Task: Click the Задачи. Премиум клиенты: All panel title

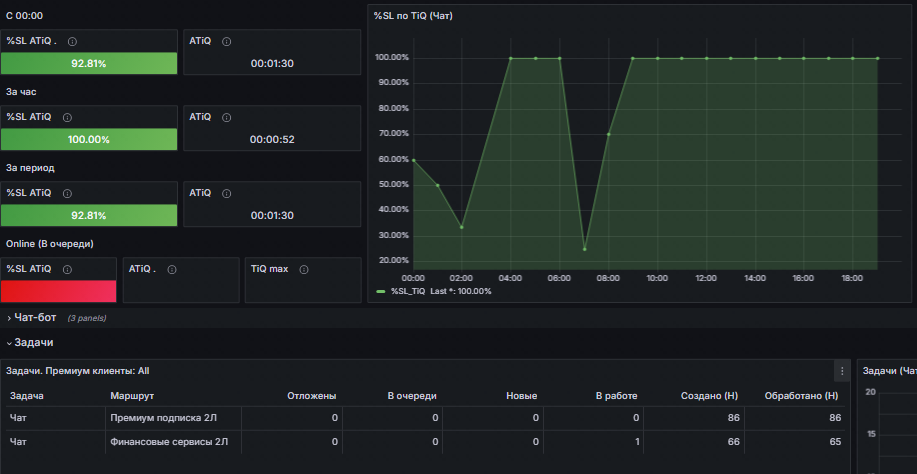Action: pos(78,371)
